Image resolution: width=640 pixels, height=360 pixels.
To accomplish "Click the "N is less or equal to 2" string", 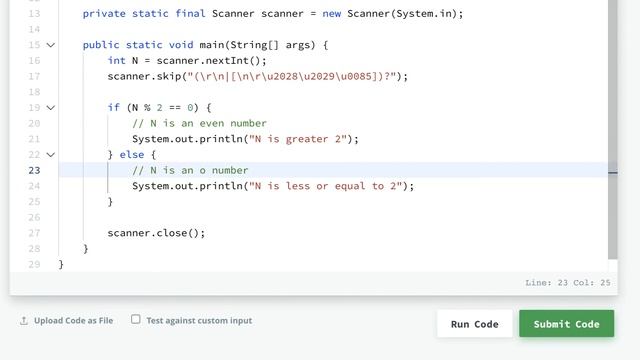I will (326, 186).
